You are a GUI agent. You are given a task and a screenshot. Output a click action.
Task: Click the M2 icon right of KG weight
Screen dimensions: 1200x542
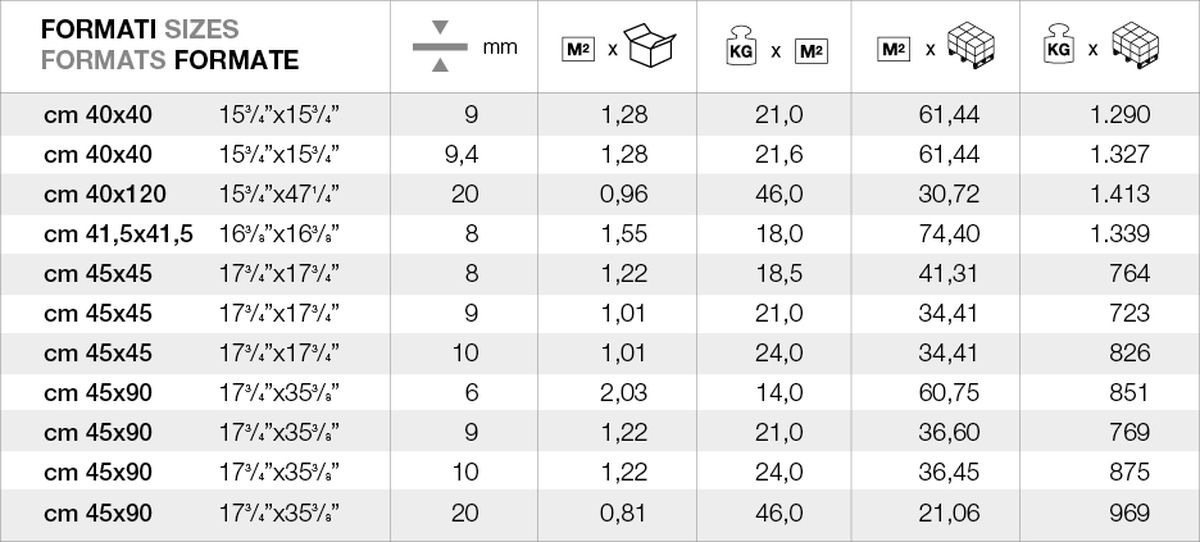(810, 48)
